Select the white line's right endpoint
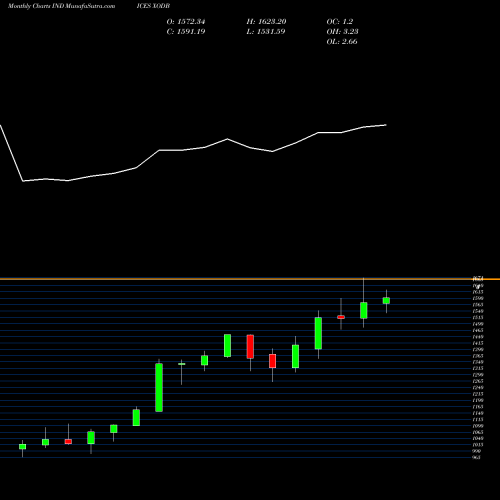Viewport: 500px width, 500px height. [x=386, y=125]
